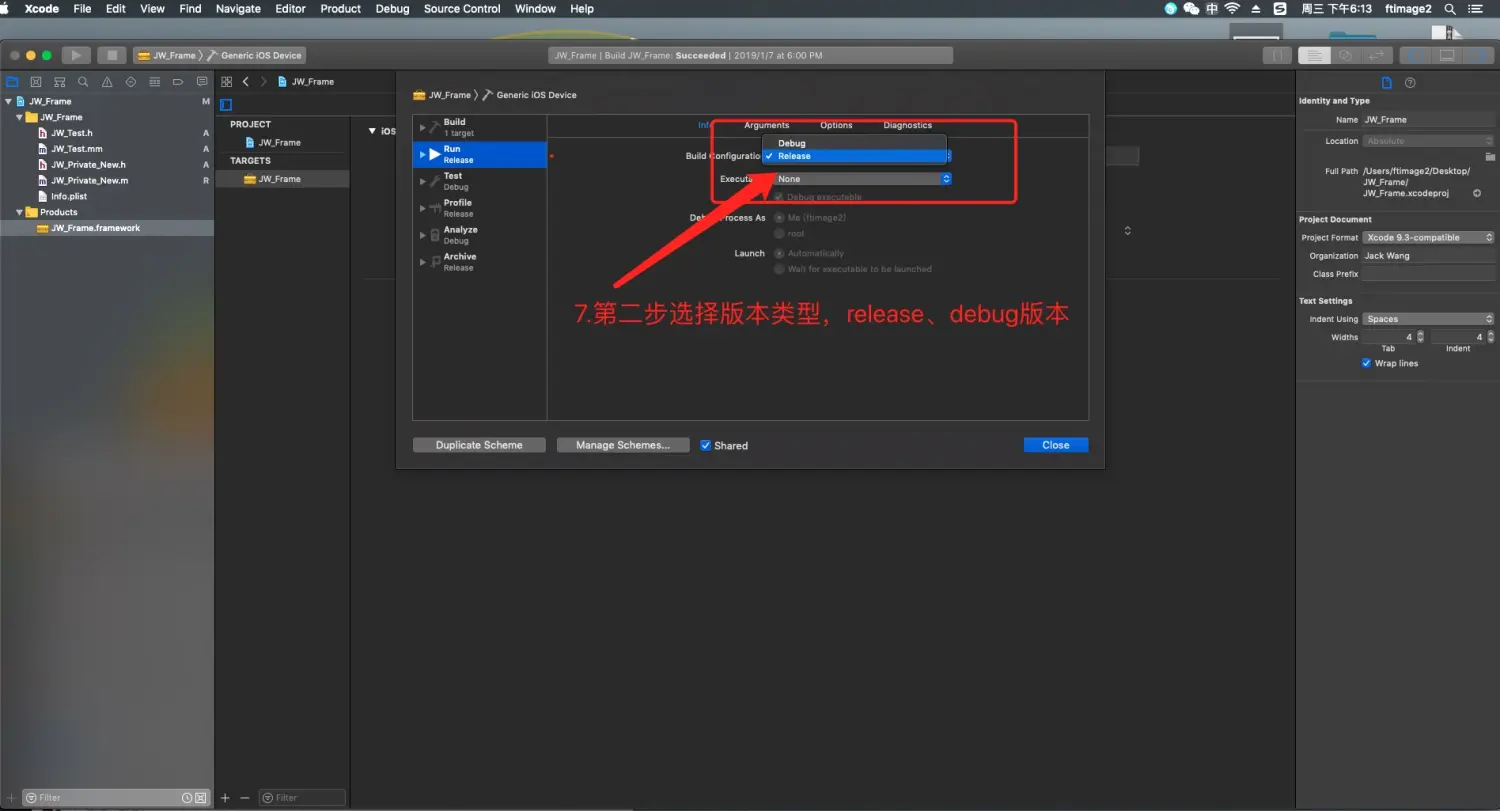Toggle the Debug executable checkbox
Screen dimensions: 1500x811
[x=779, y=197]
